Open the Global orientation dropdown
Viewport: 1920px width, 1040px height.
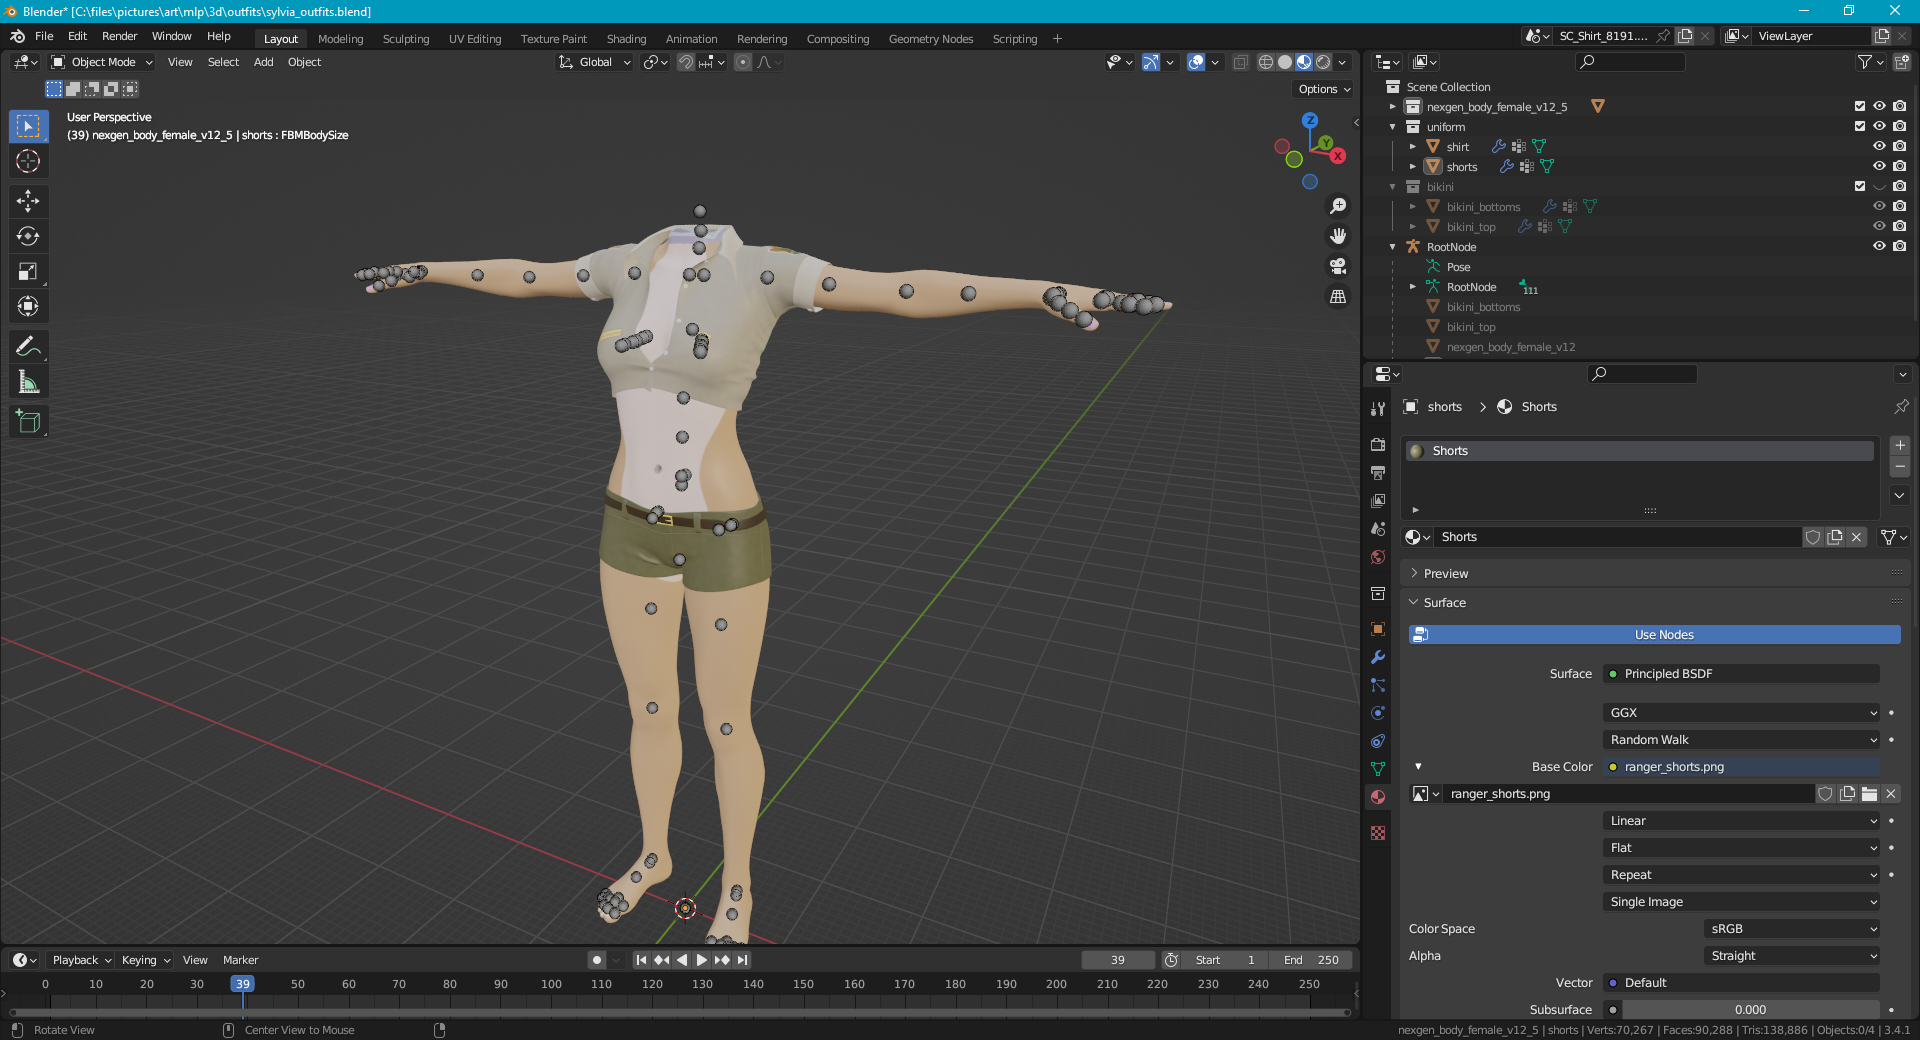coord(595,62)
